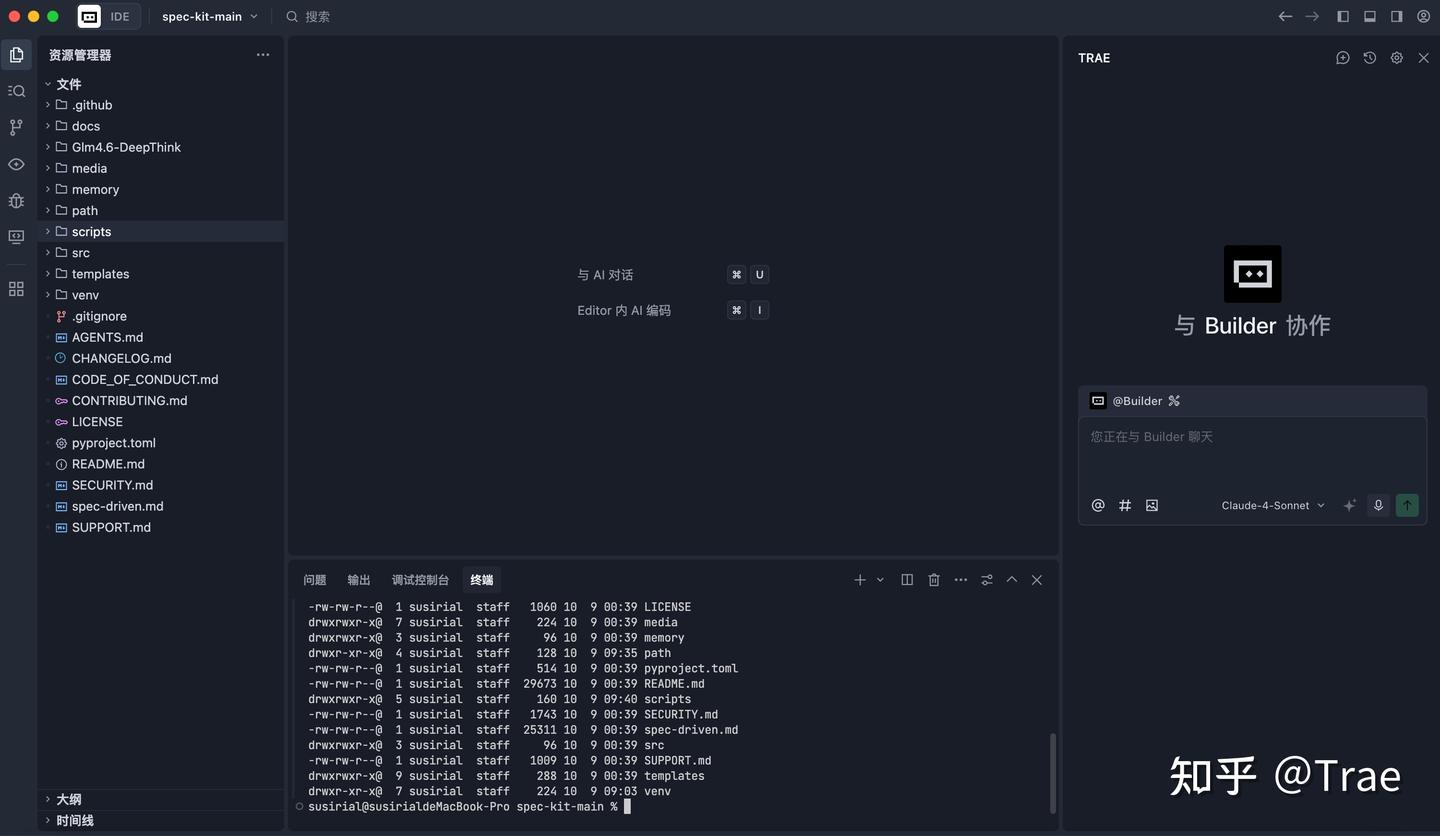Select the source control icon in activity bar
The width and height of the screenshot is (1440, 836).
[x=16, y=127]
